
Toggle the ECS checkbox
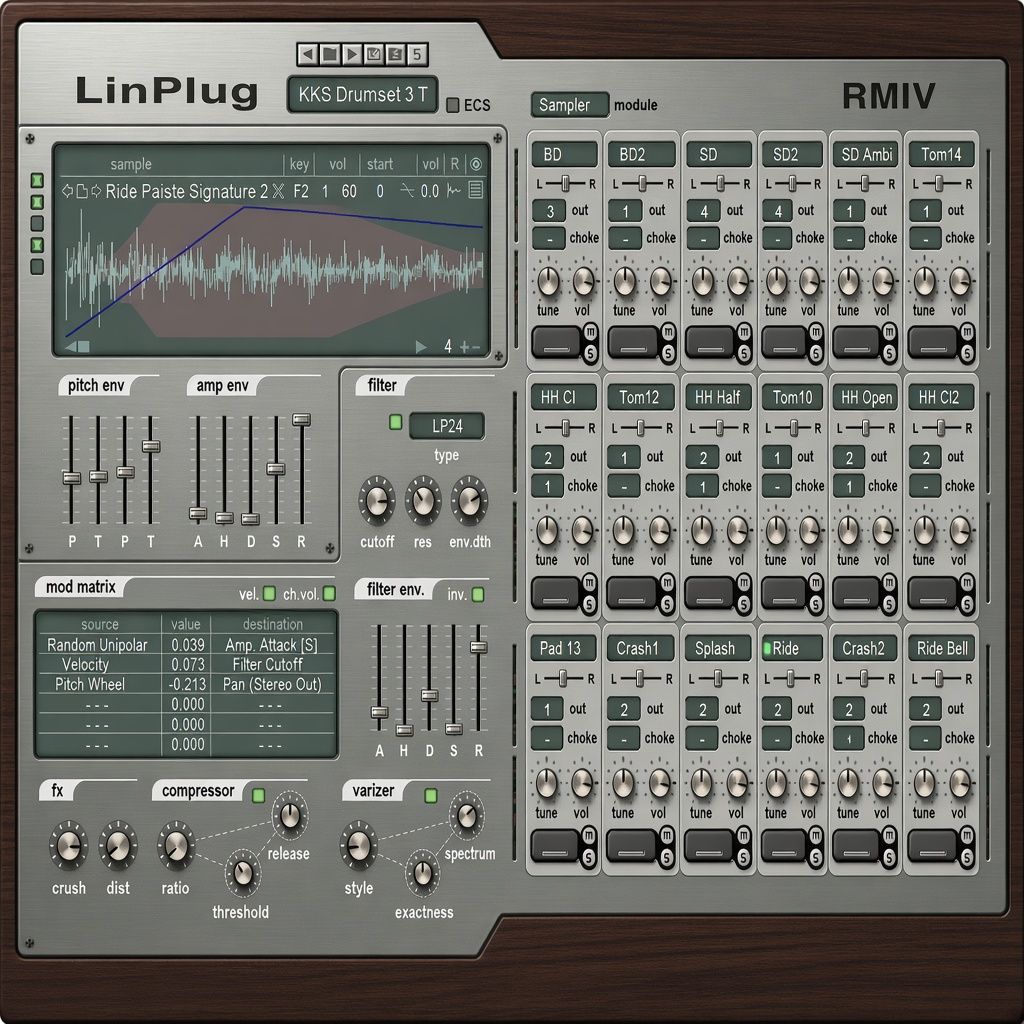pos(453,105)
